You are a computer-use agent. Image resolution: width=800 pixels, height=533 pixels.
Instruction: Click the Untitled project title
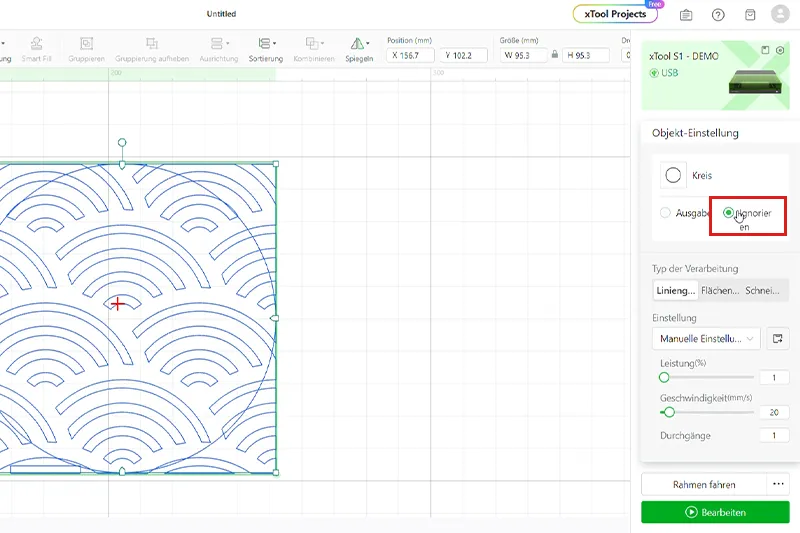[x=221, y=14]
